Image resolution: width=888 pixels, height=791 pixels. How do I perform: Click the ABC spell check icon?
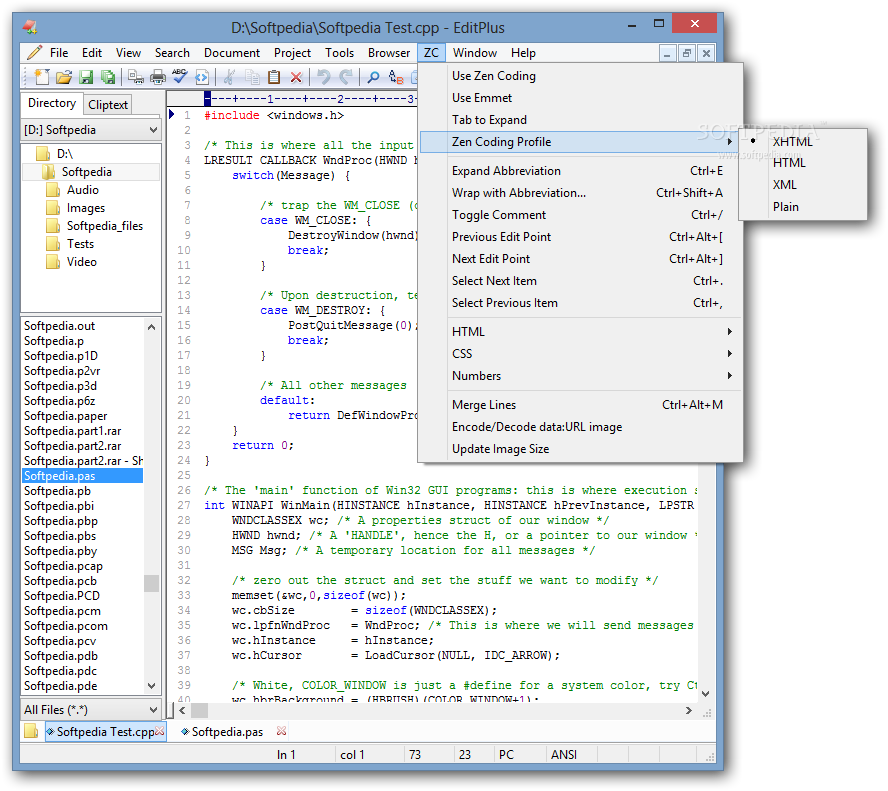(180, 76)
